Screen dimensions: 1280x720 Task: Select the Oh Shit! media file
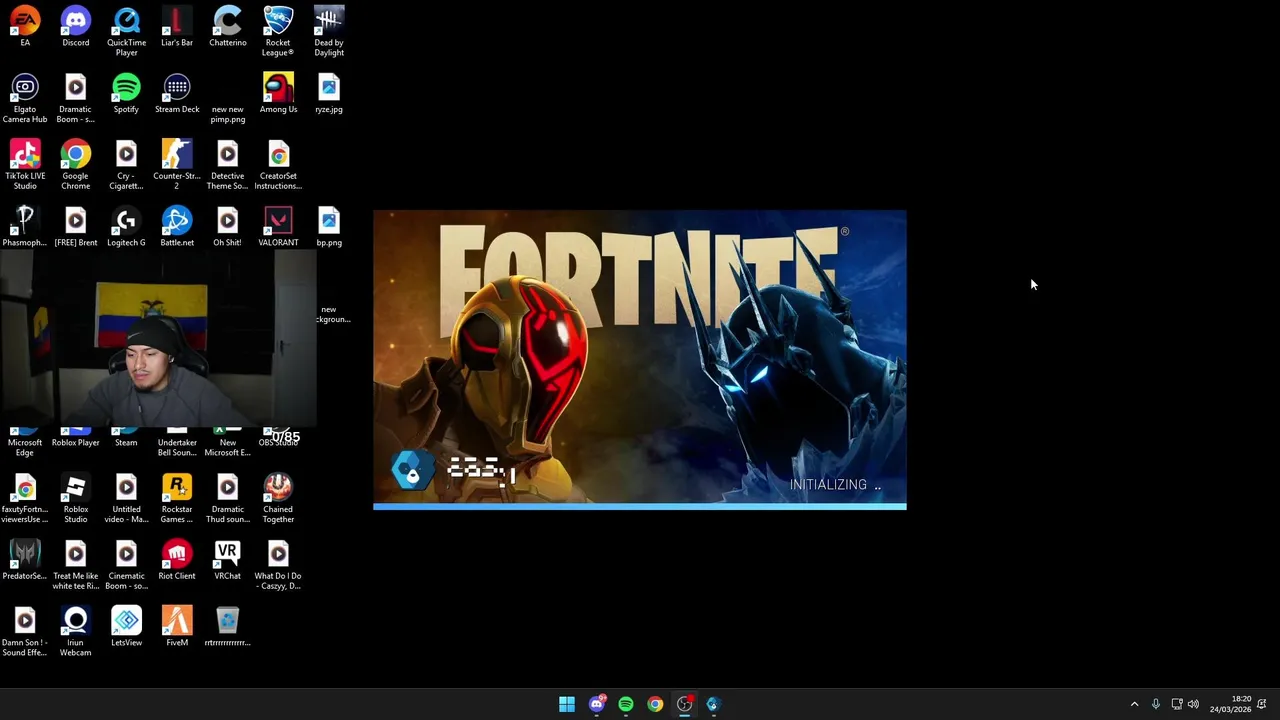coord(227,227)
